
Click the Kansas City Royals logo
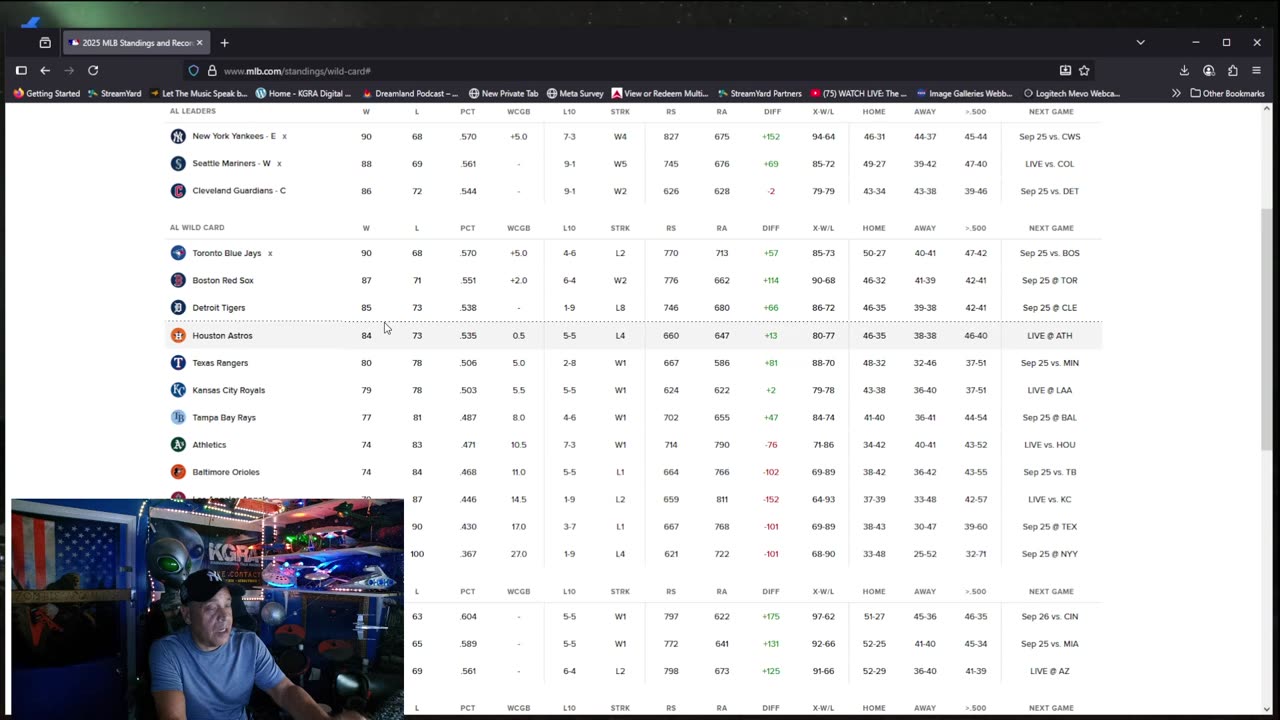pyautogui.click(x=178, y=390)
